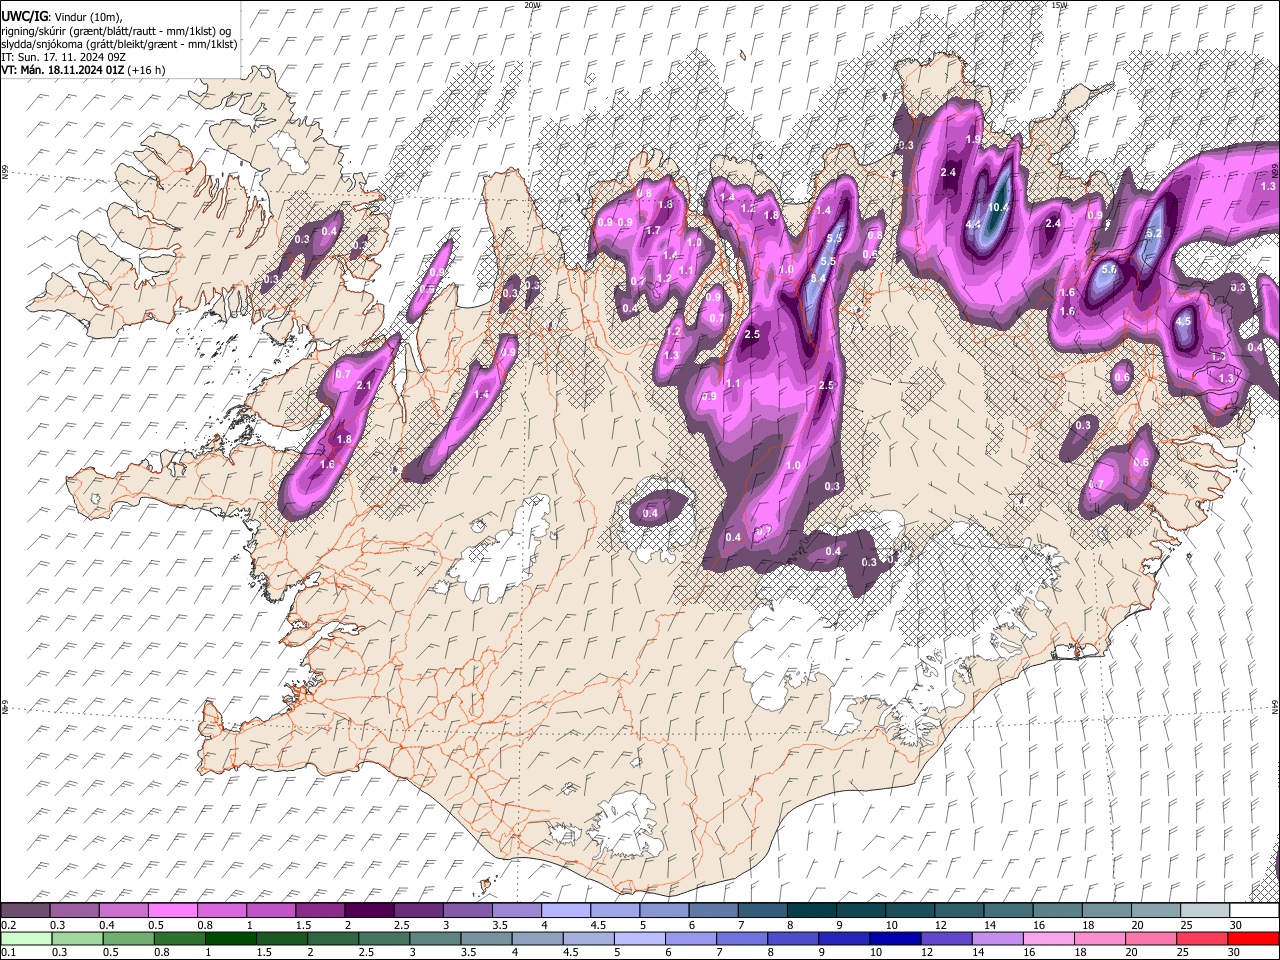Click the 1.5 magenta-purple snow legend swatch
This screenshot has height=960, width=1280.
point(319,911)
